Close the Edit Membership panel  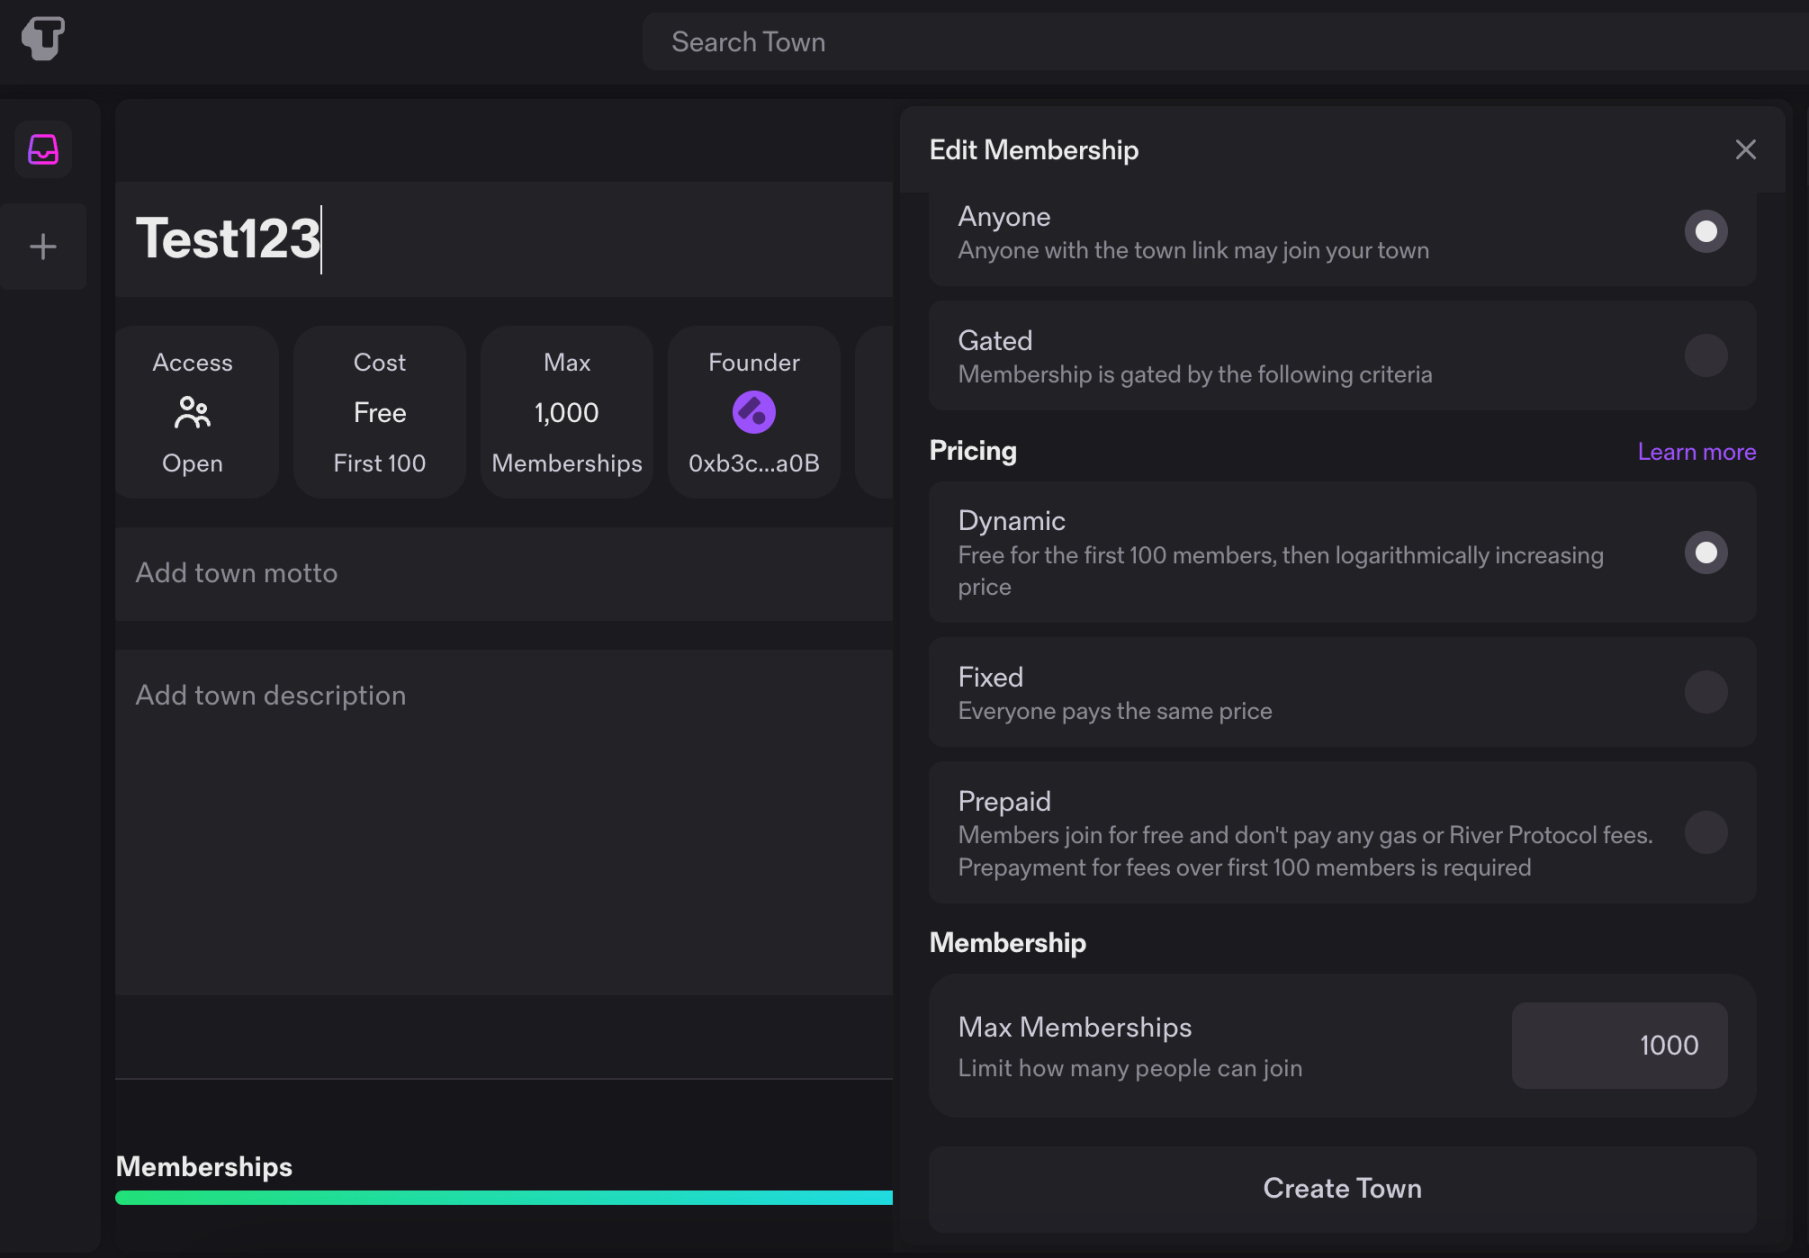[1745, 150]
